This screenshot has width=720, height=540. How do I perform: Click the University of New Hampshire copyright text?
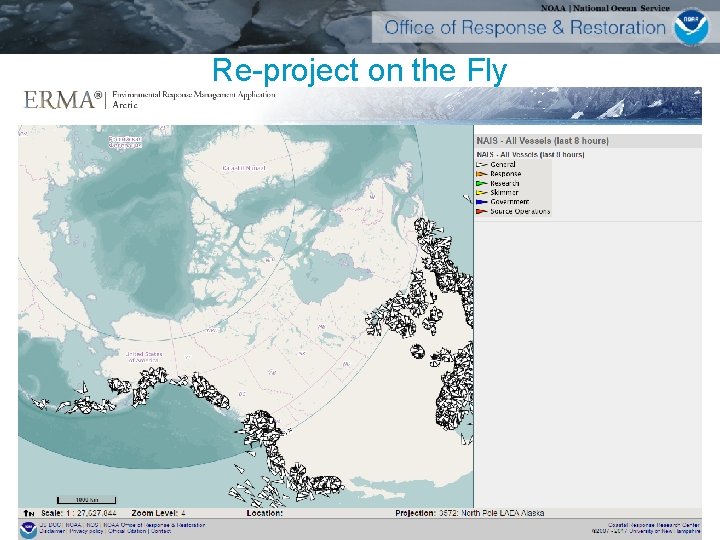(647, 531)
